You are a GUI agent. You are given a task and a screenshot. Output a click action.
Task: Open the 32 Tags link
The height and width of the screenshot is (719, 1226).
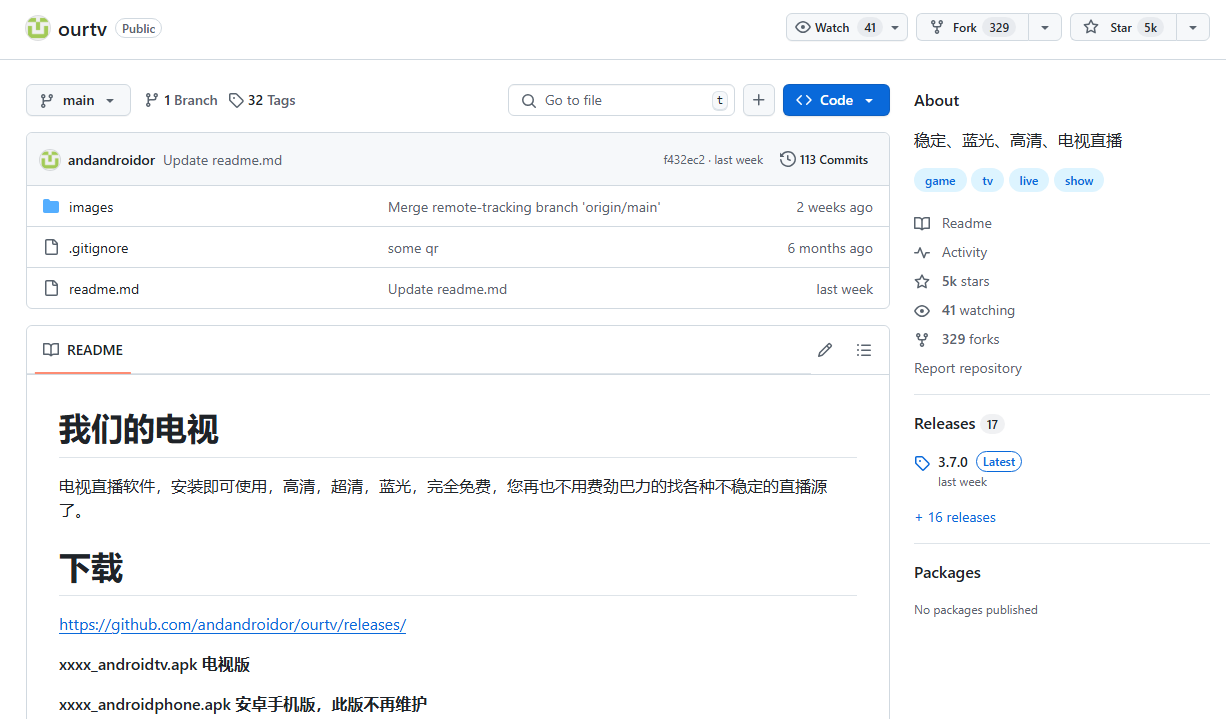click(x=262, y=100)
